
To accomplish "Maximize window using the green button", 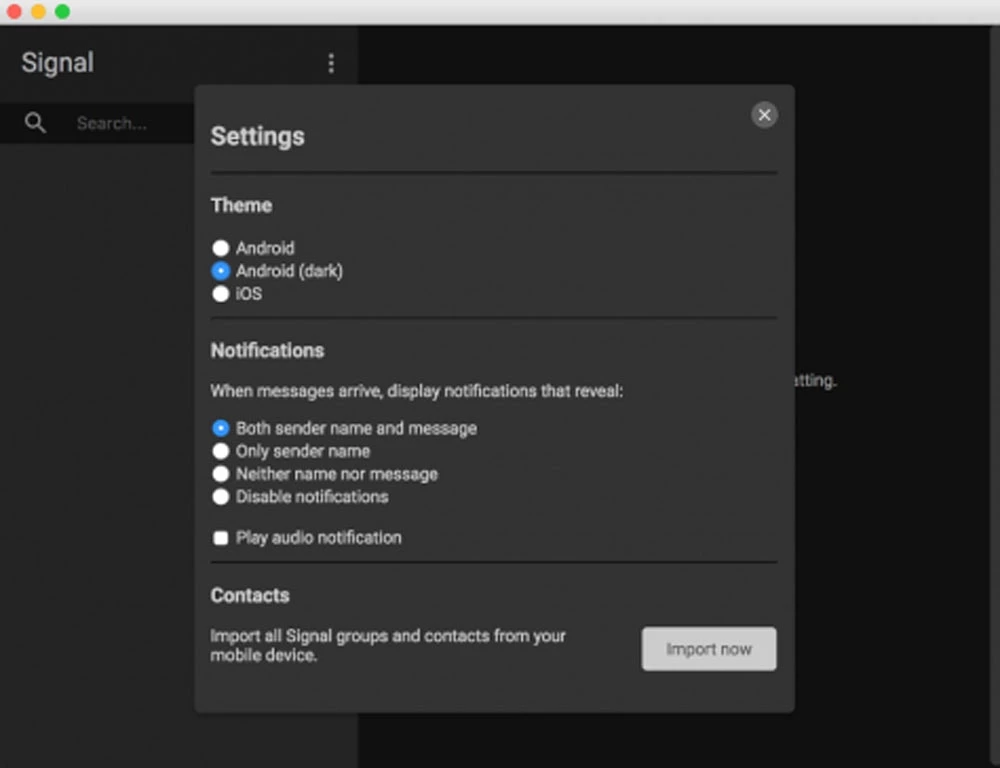I will 62,11.
